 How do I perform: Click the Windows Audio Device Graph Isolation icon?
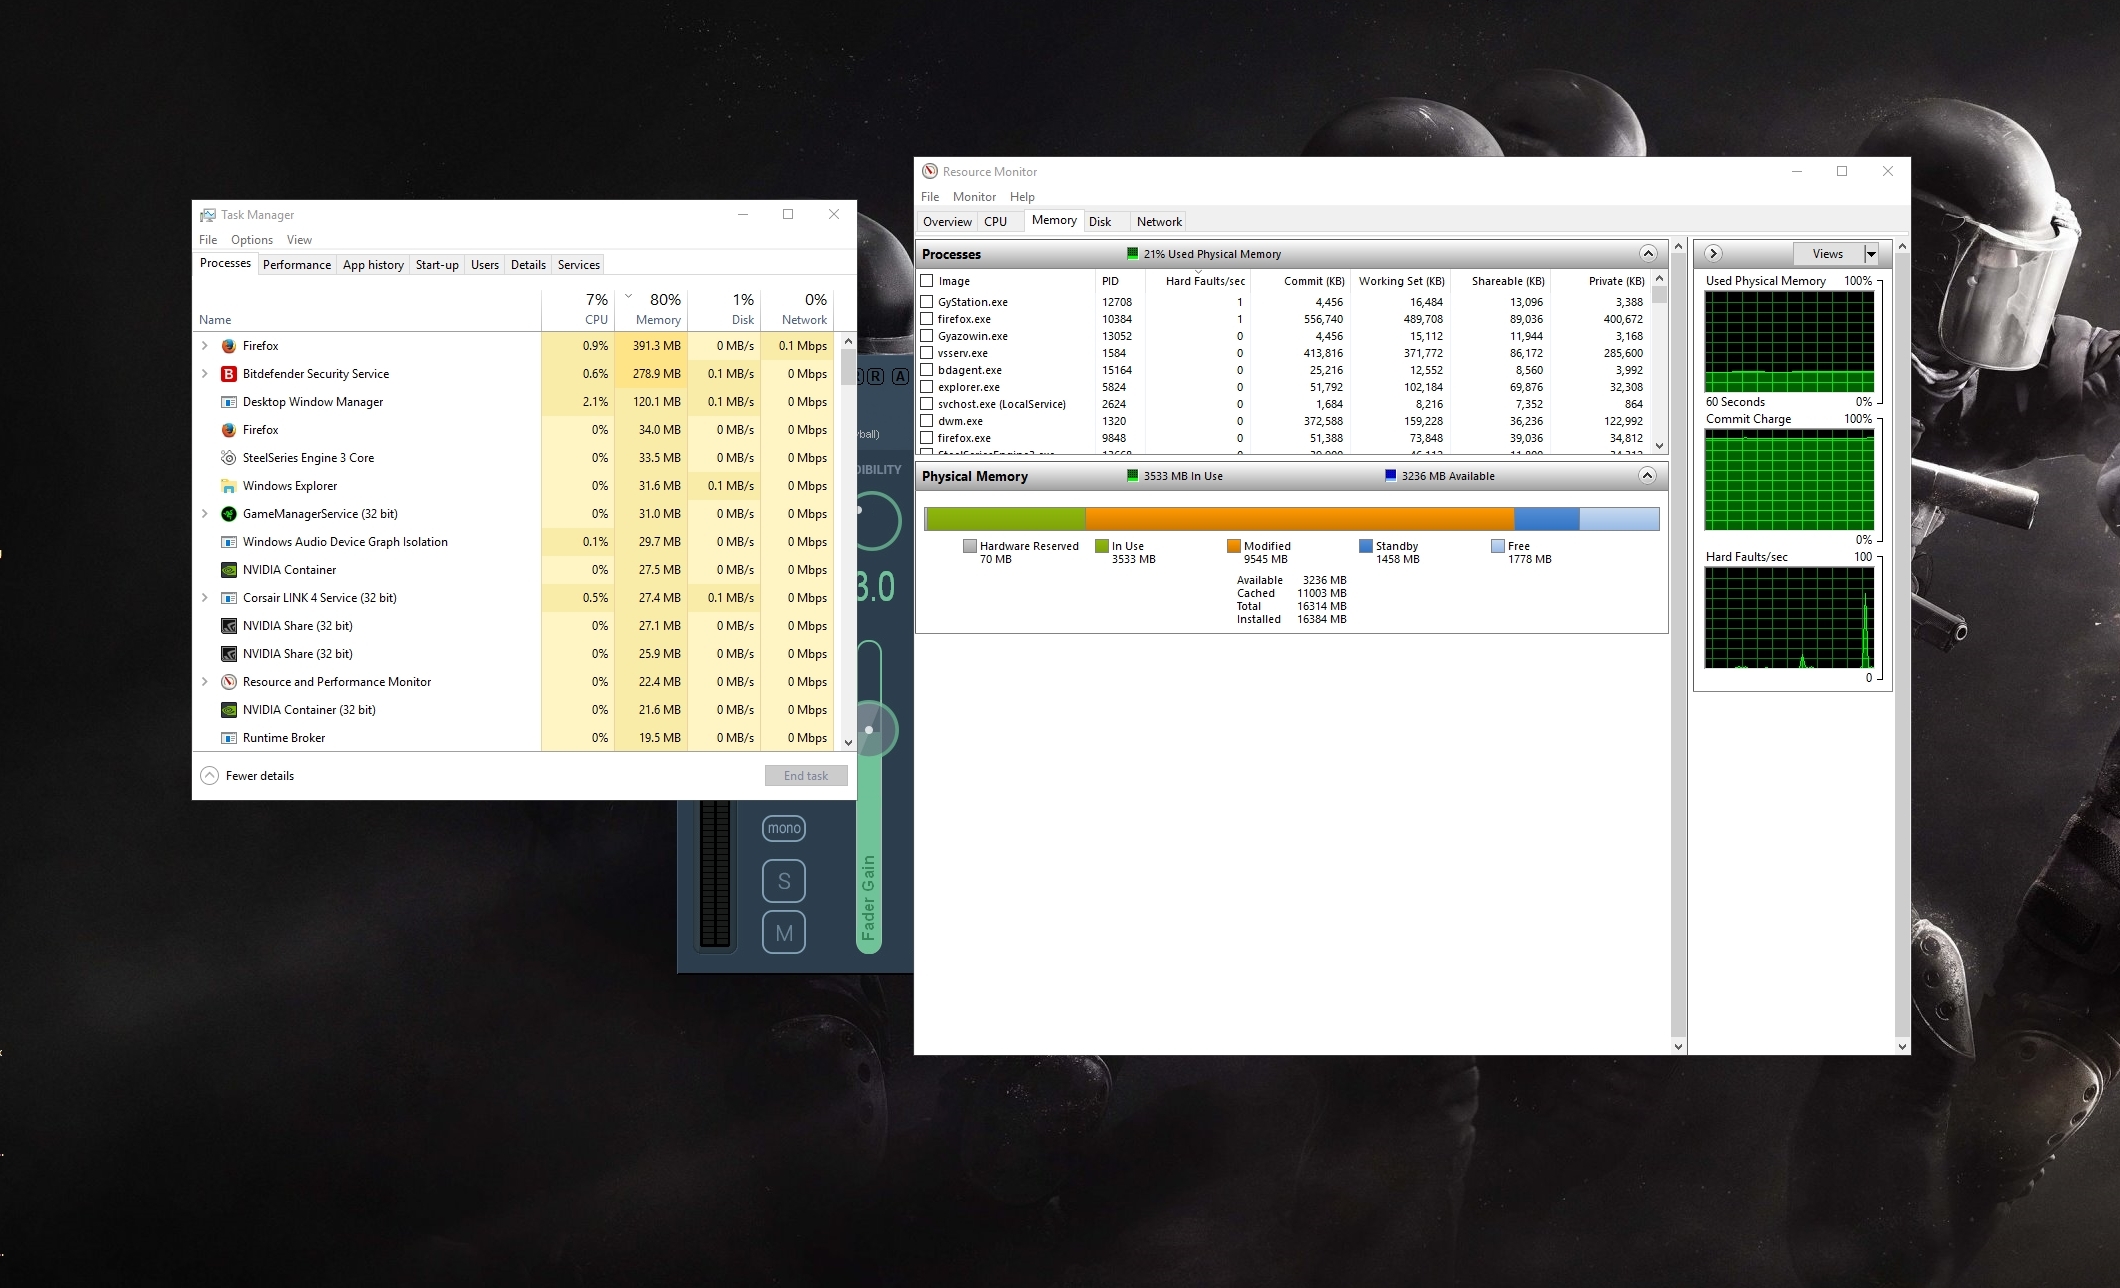point(228,542)
